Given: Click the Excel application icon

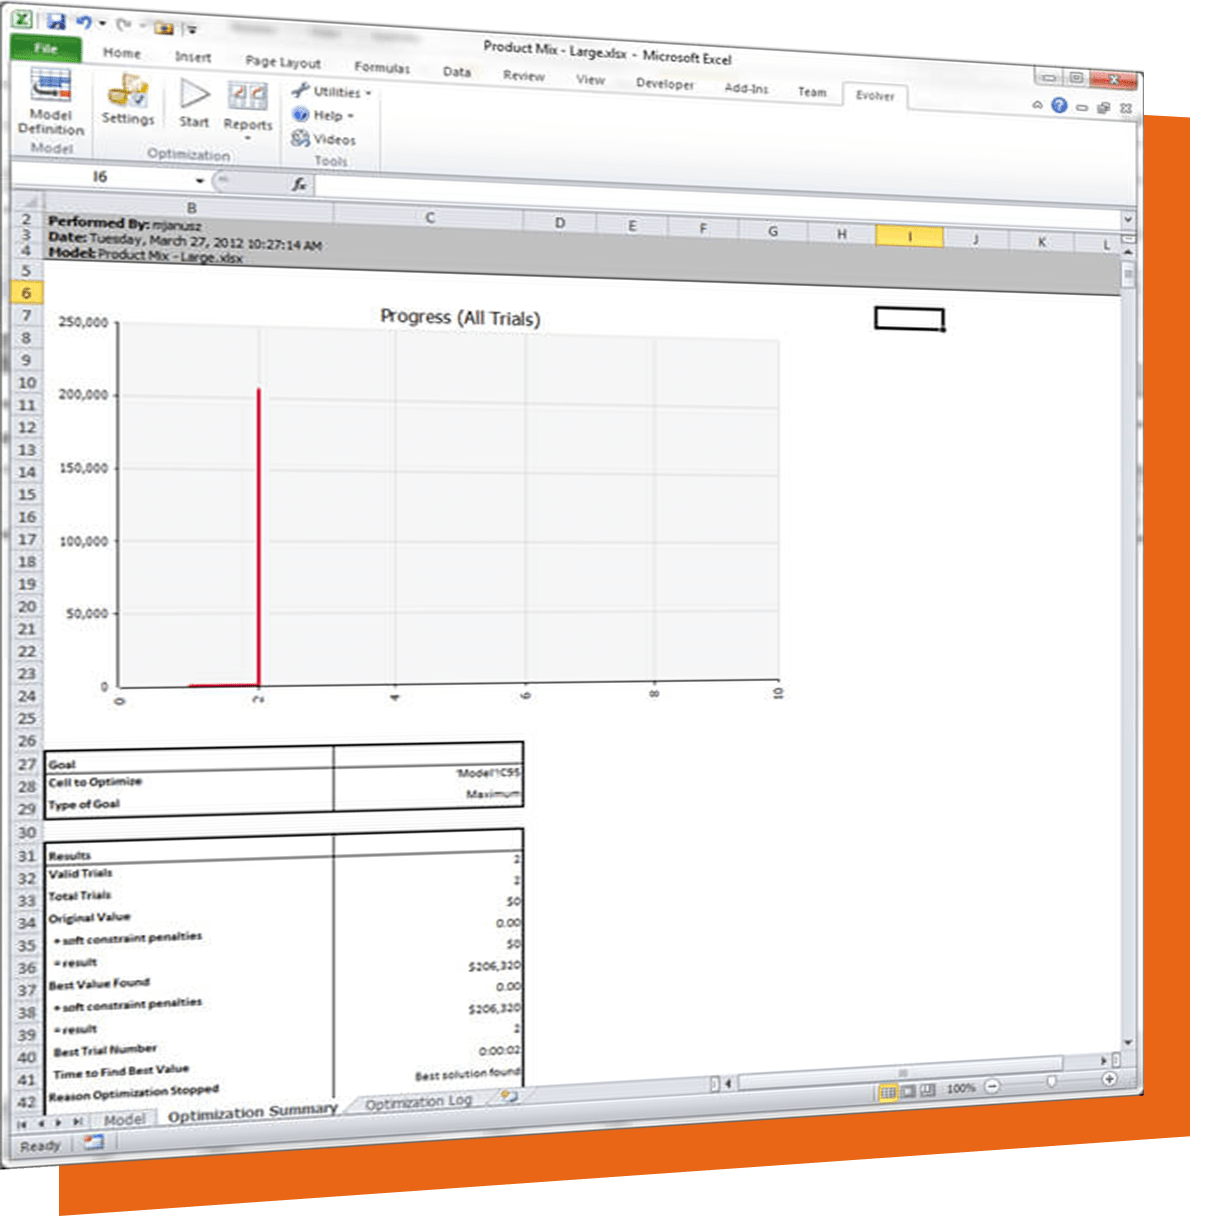Looking at the screenshot, I should [x=22, y=19].
